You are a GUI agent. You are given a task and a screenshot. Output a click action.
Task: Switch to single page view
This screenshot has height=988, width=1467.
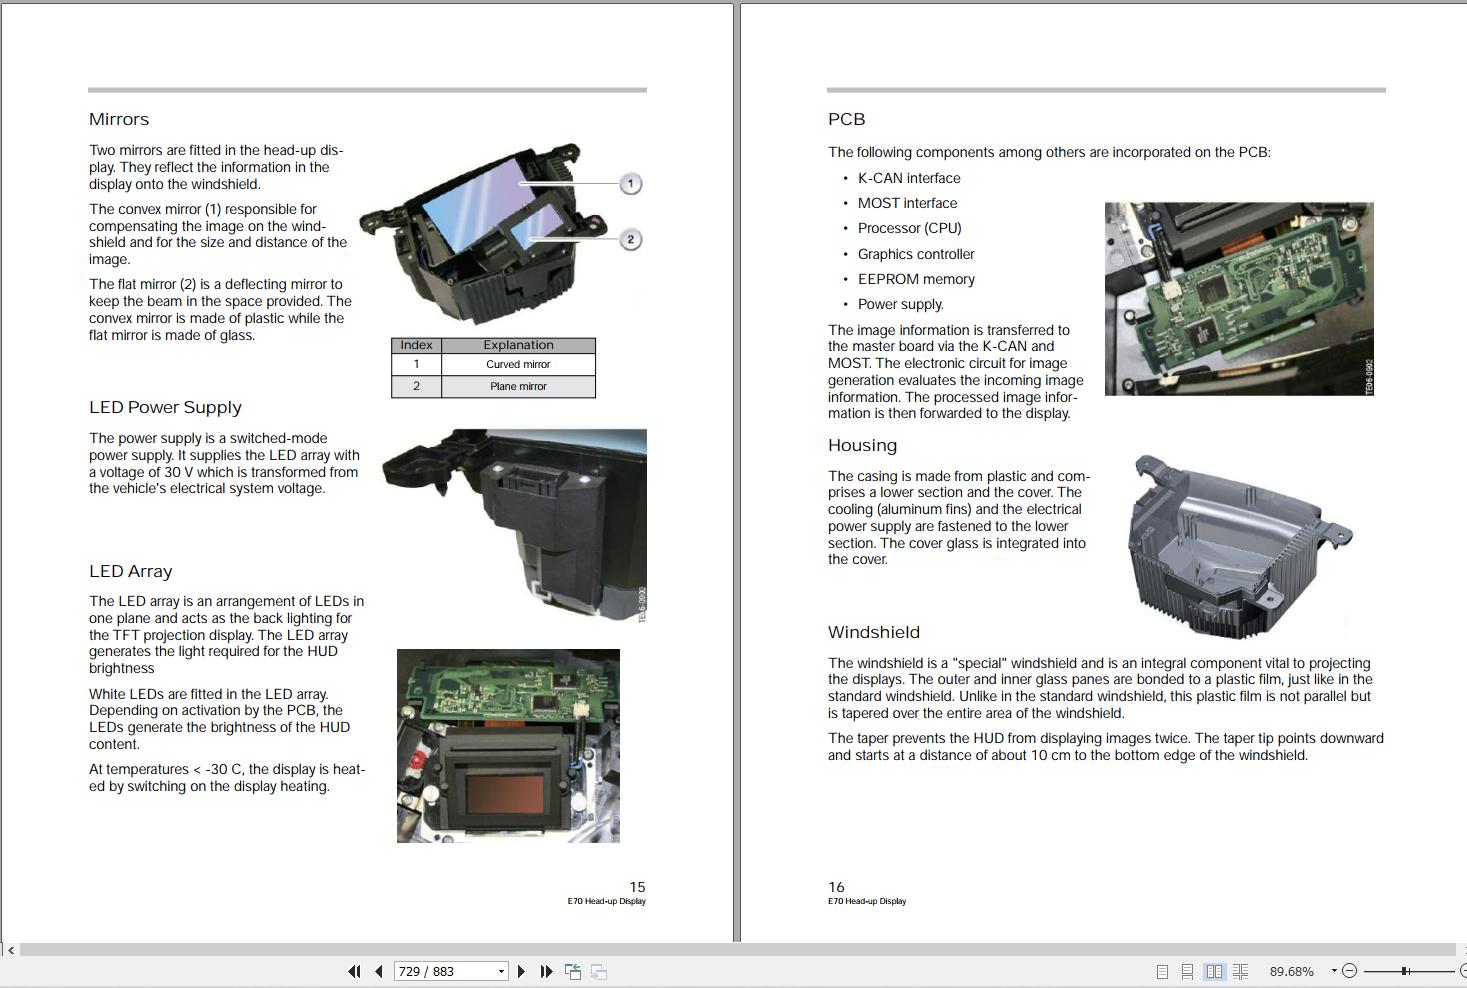pos(1162,971)
